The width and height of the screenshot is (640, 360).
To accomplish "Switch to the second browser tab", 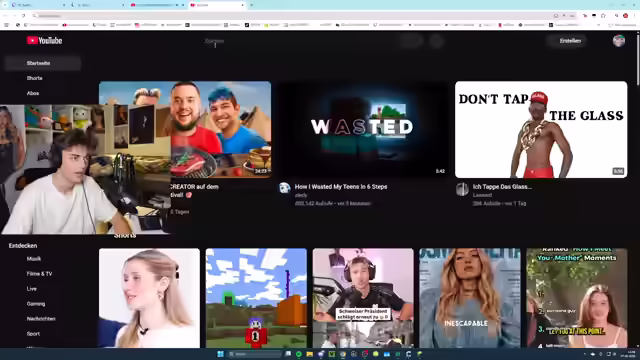I will 97,5.
